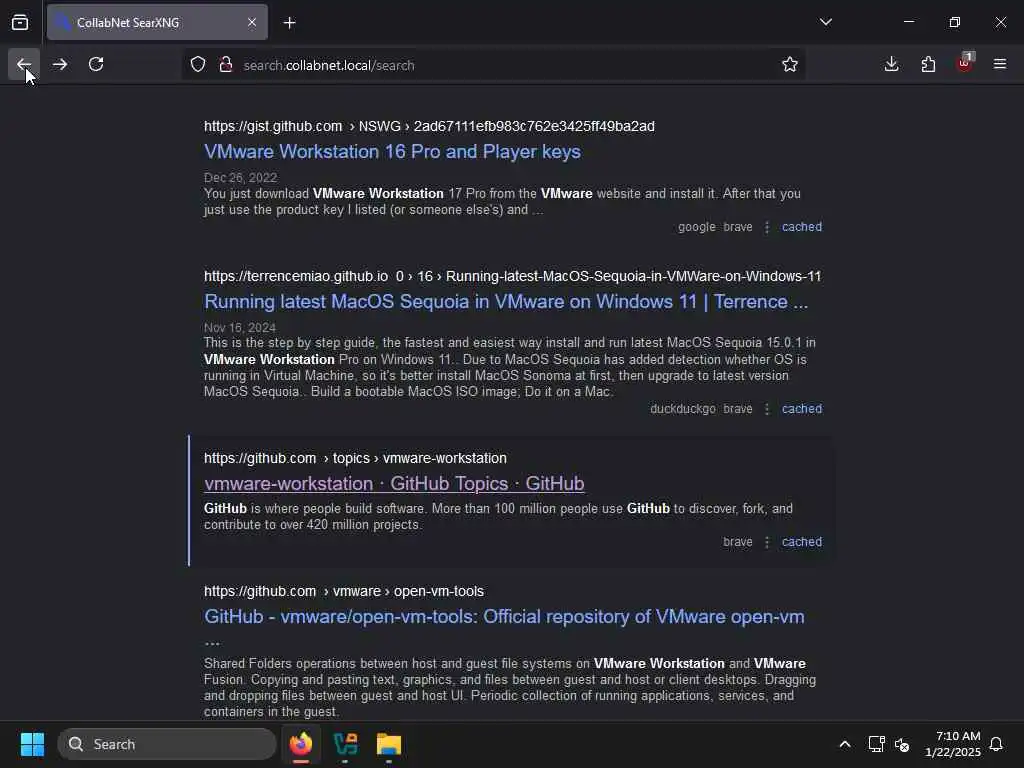The height and width of the screenshot is (768, 1024).
Task: Click the duckduckgo engine label
Action: click(x=682, y=409)
